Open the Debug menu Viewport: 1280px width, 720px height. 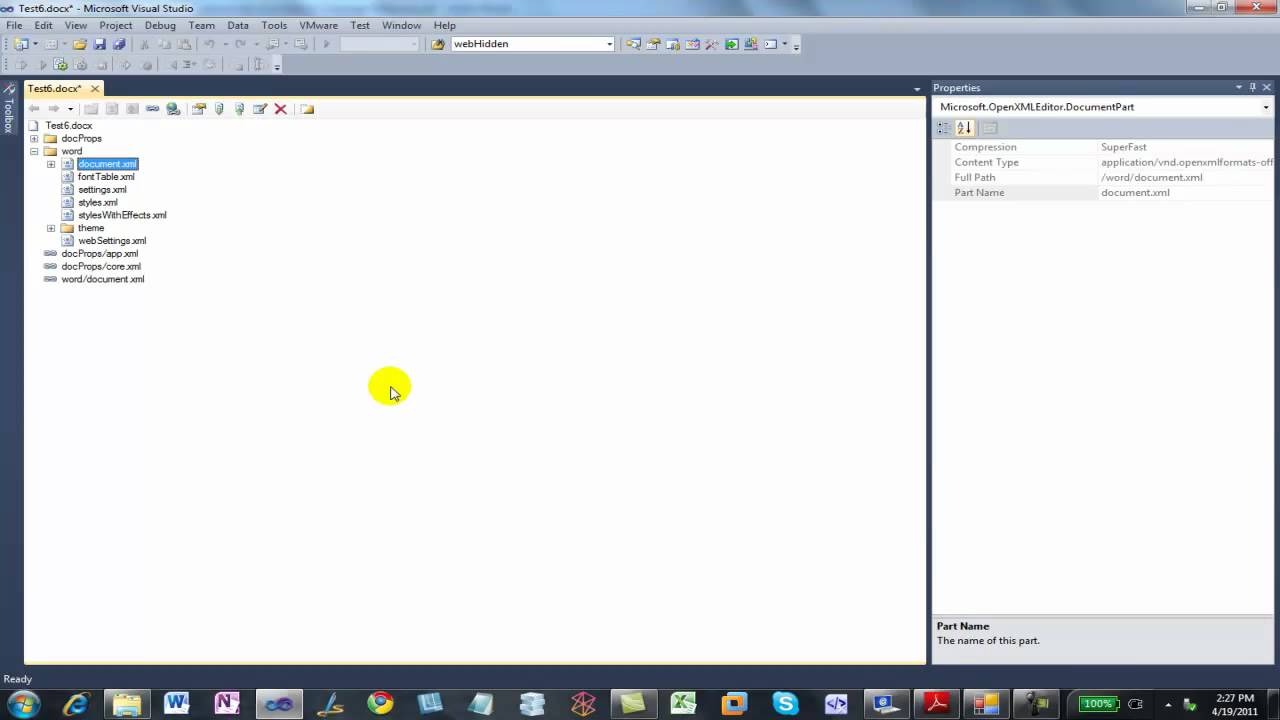160,25
